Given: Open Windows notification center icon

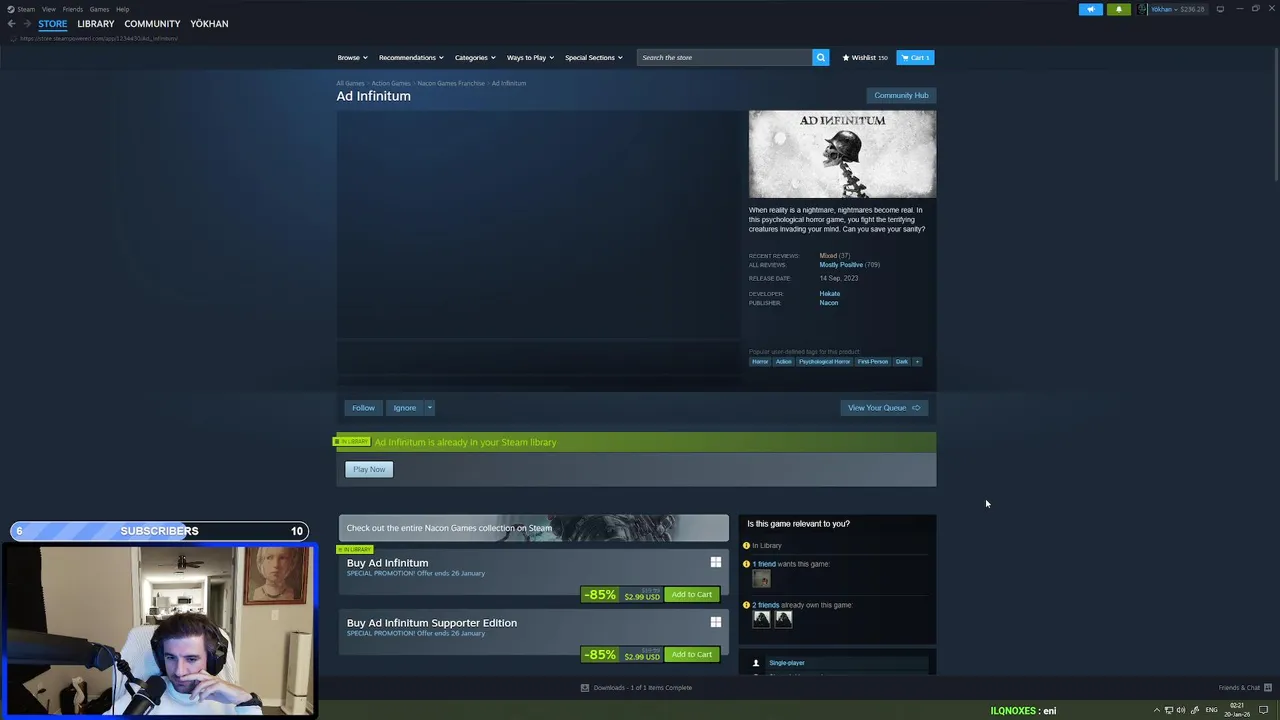Looking at the screenshot, I should (1264, 710).
